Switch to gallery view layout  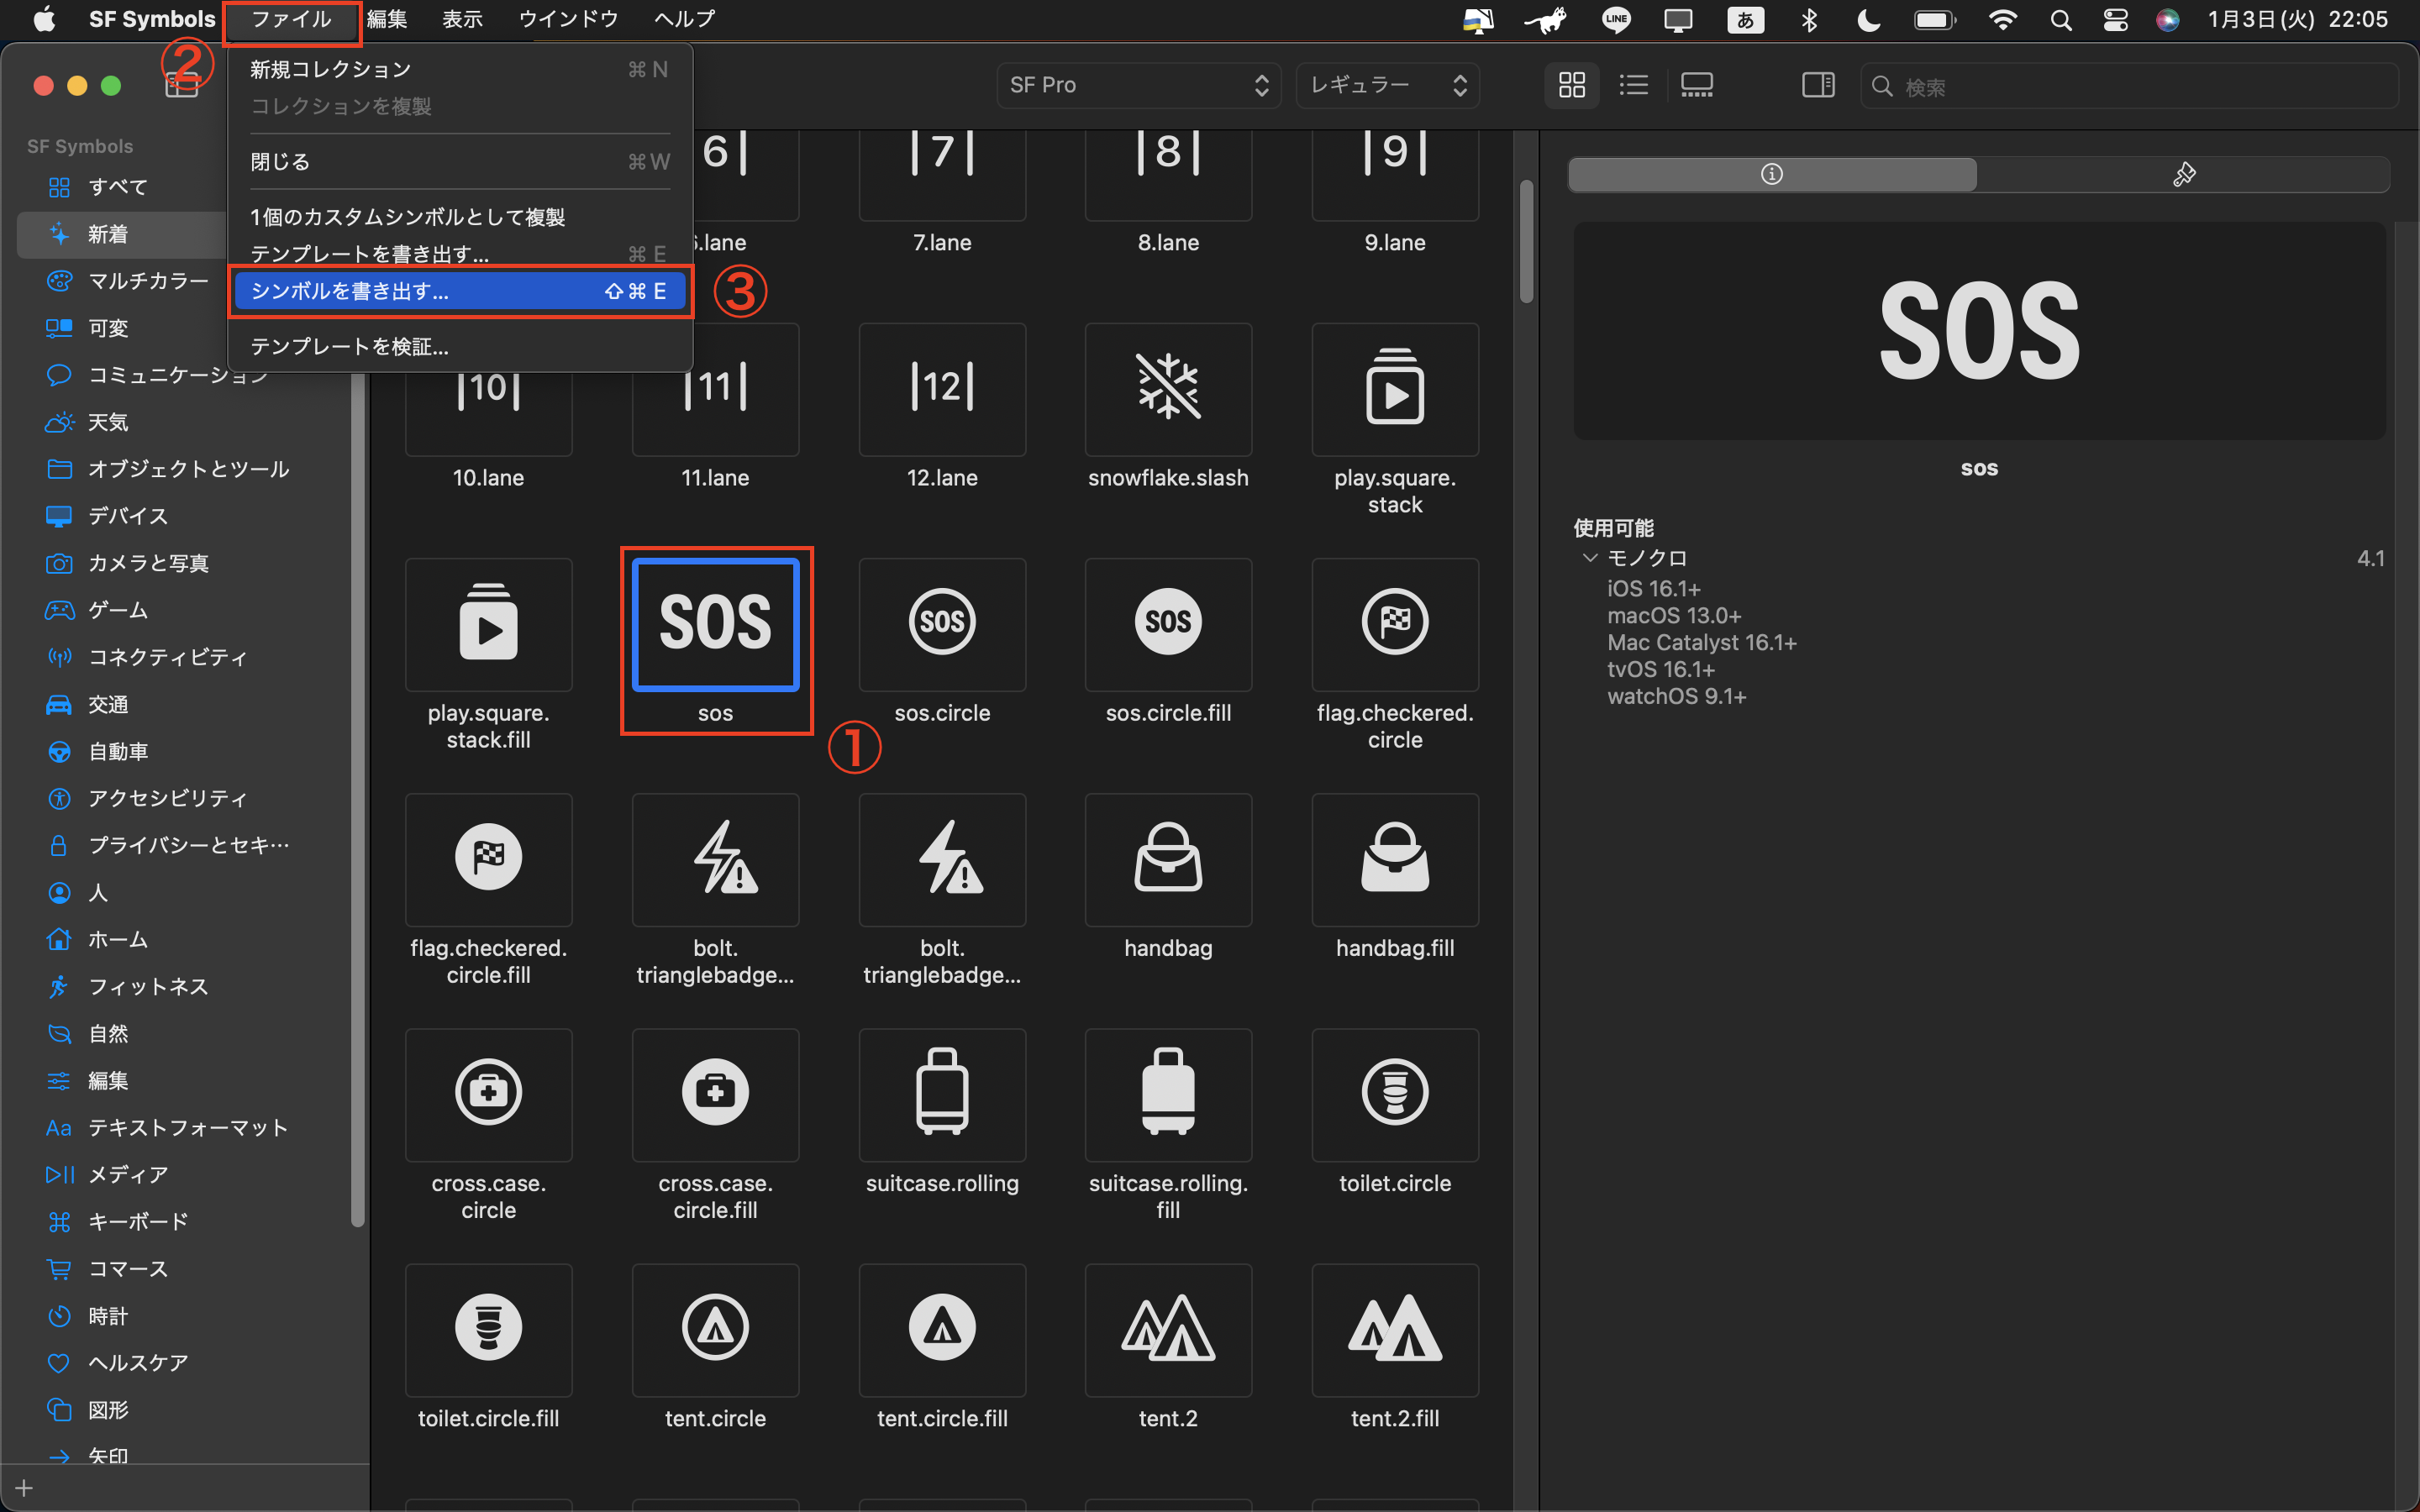pyautogui.click(x=1697, y=85)
